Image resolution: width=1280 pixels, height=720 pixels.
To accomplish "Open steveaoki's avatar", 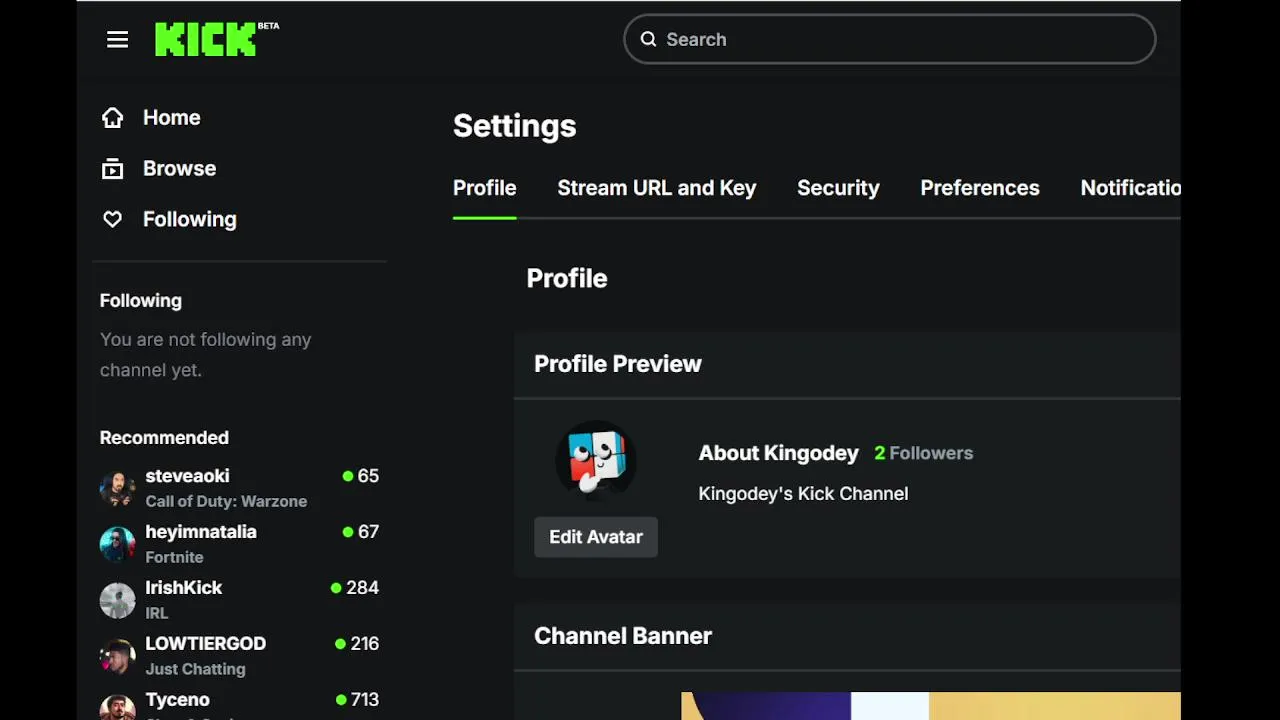I will tap(117, 488).
